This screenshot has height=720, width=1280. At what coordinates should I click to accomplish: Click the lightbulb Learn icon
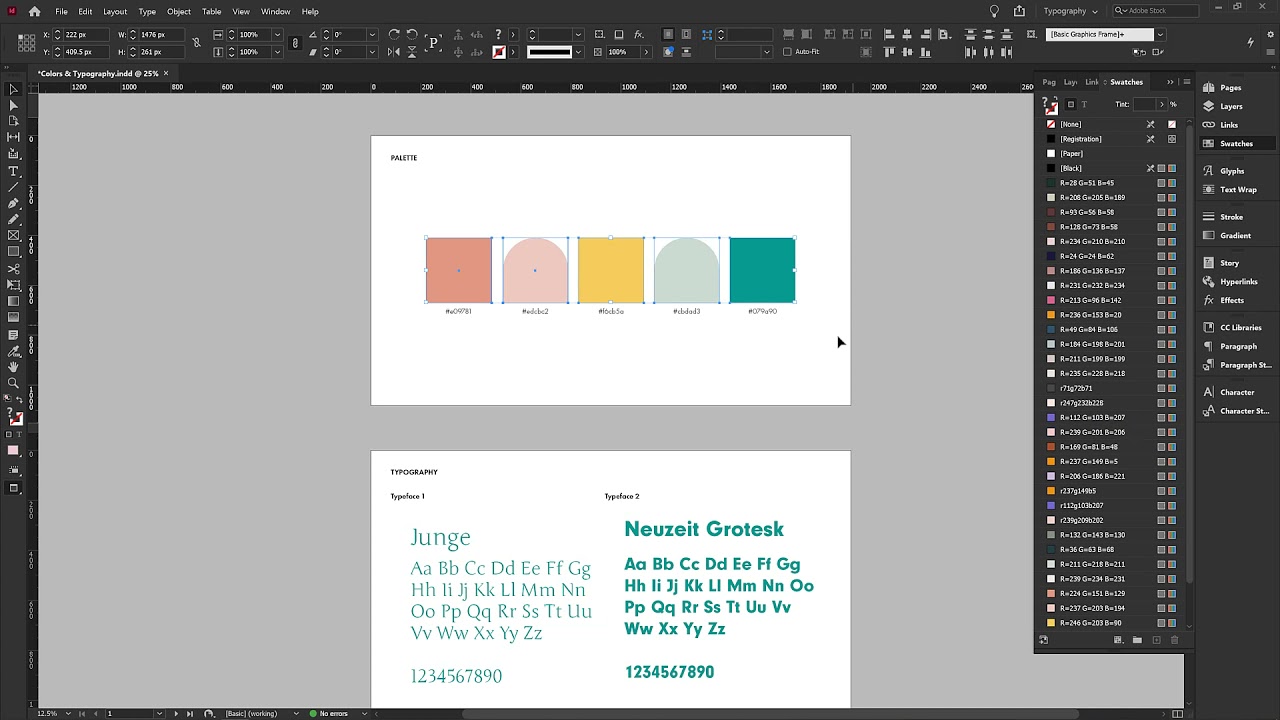(x=994, y=11)
